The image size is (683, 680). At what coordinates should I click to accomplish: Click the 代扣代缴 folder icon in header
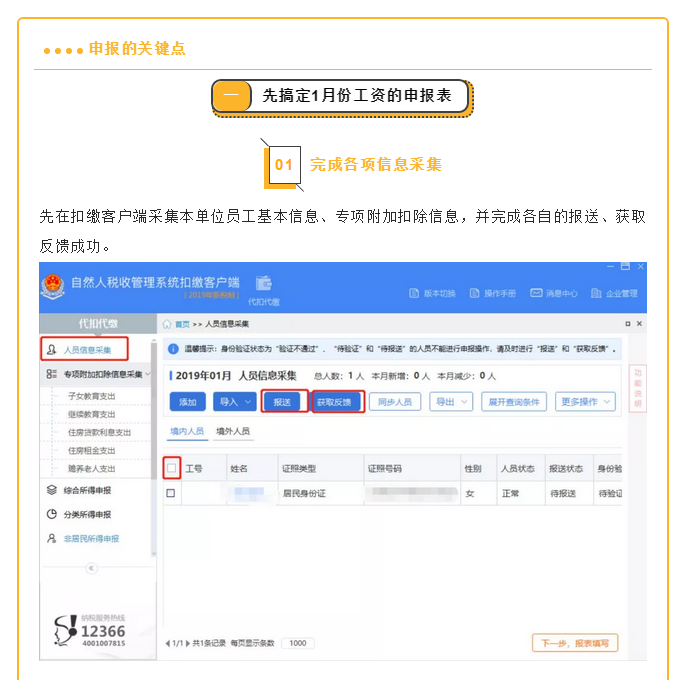[264, 284]
